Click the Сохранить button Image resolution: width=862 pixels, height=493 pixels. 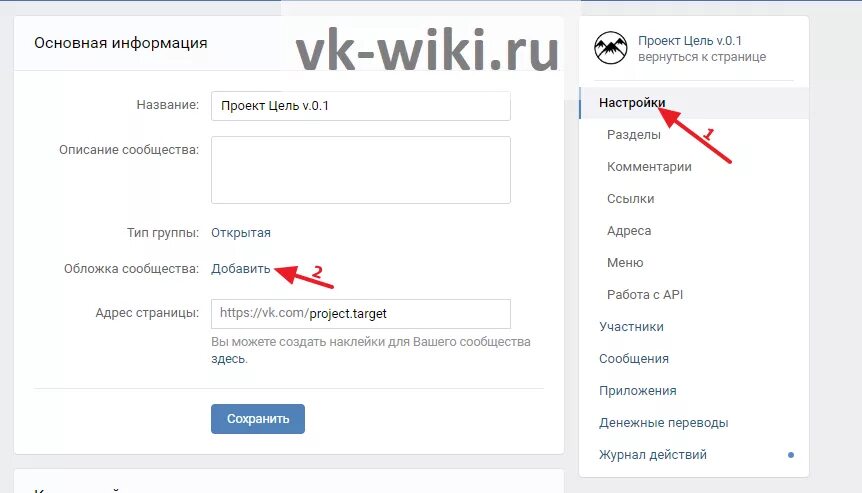click(258, 419)
